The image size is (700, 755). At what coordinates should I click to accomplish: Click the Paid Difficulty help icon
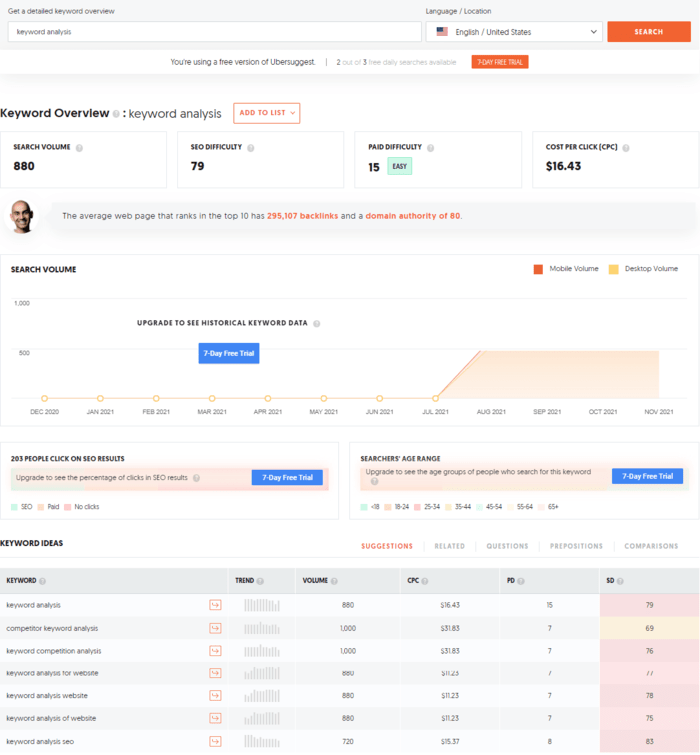click(430, 148)
